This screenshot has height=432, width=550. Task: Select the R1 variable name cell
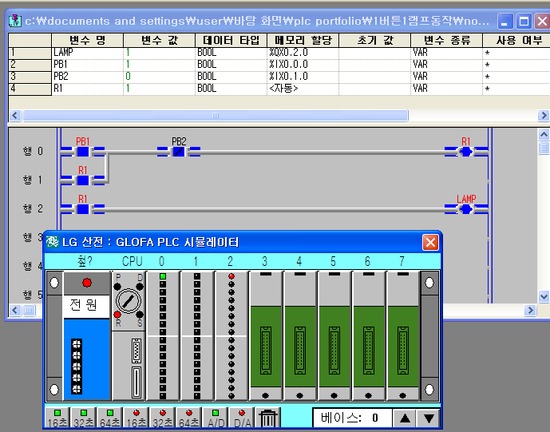point(87,89)
